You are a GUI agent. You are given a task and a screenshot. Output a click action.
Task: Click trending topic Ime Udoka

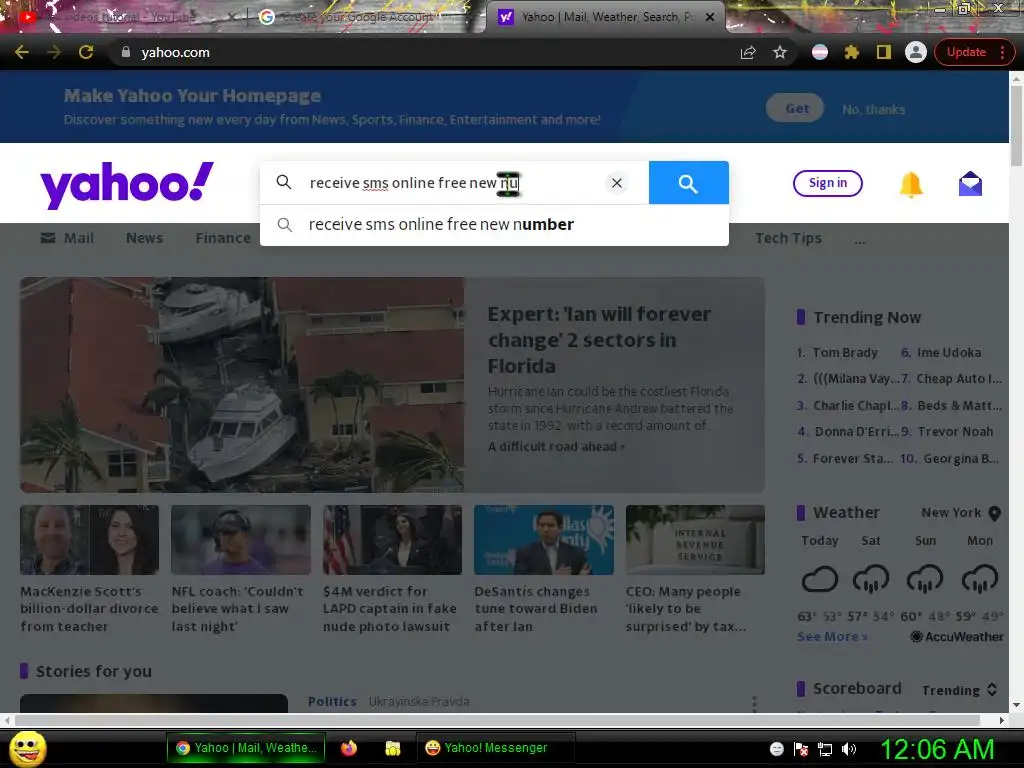pos(949,353)
